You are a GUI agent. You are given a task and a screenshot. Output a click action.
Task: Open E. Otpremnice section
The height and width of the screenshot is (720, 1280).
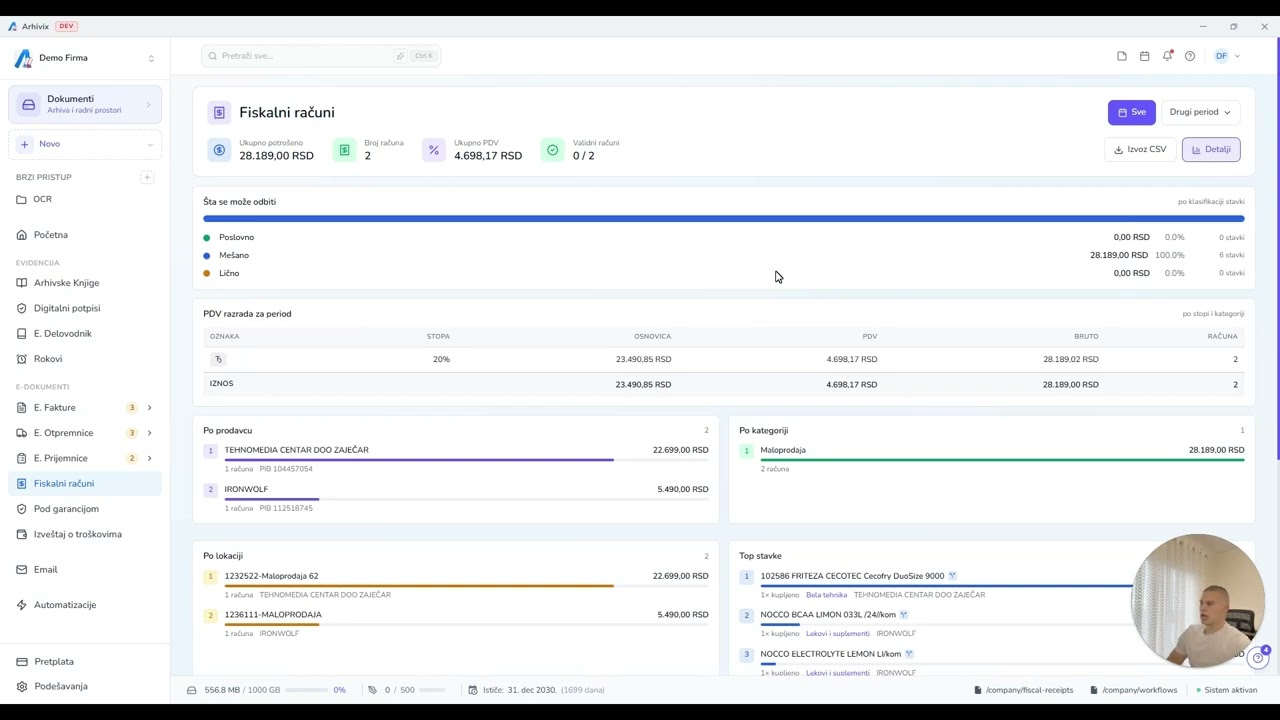coord(63,433)
